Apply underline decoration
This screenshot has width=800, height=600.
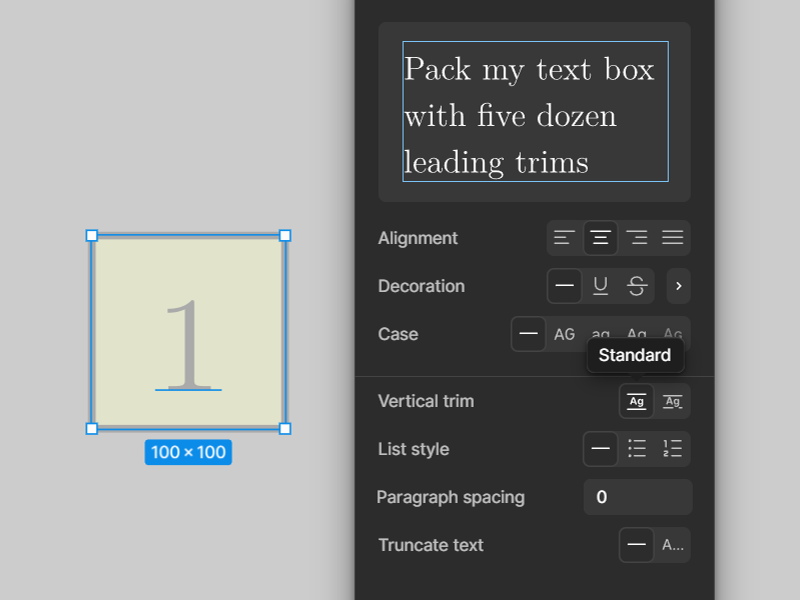point(601,286)
